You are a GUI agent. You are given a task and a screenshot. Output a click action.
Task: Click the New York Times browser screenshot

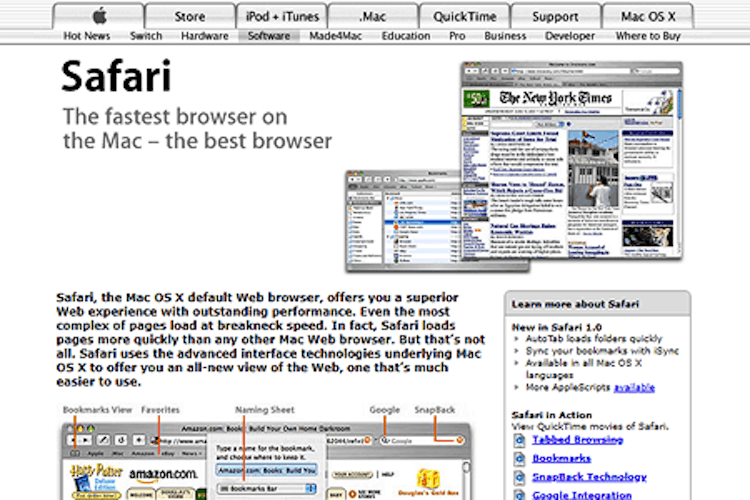coord(572,161)
